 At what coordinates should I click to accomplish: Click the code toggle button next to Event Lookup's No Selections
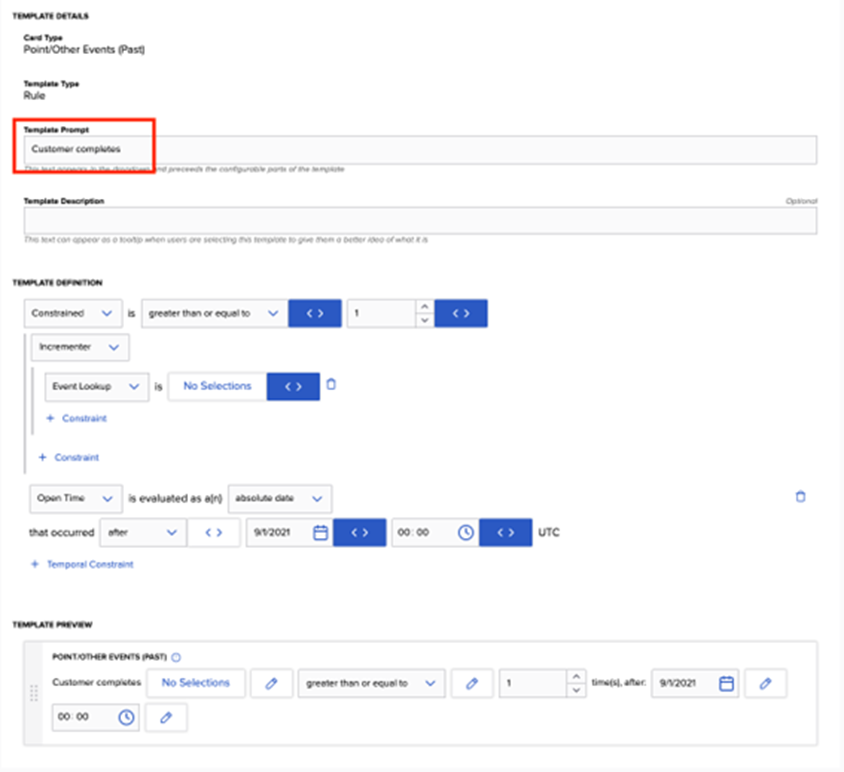pos(293,386)
